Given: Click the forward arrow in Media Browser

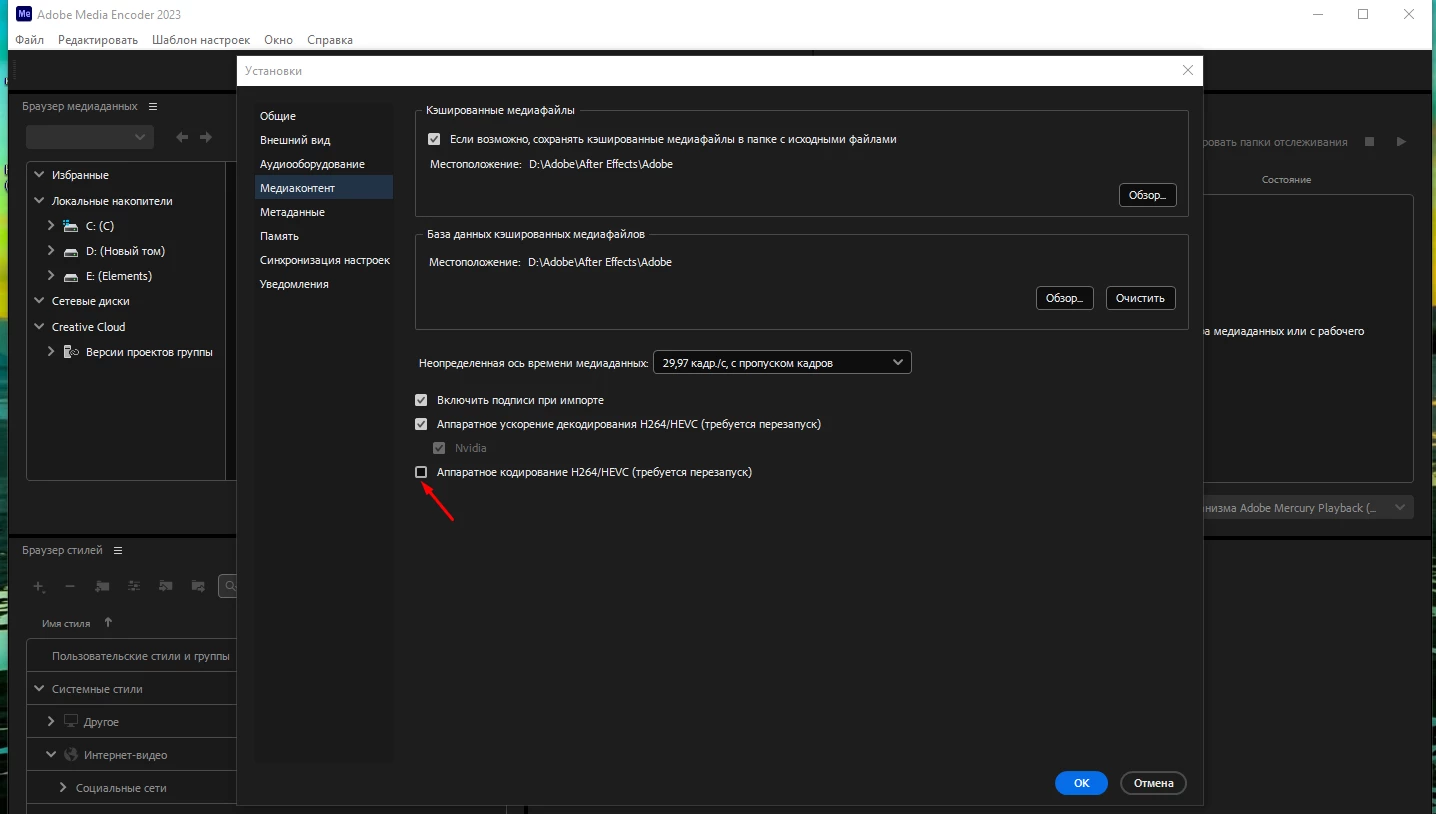Looking at the screenshot, I should click(206, 137).
